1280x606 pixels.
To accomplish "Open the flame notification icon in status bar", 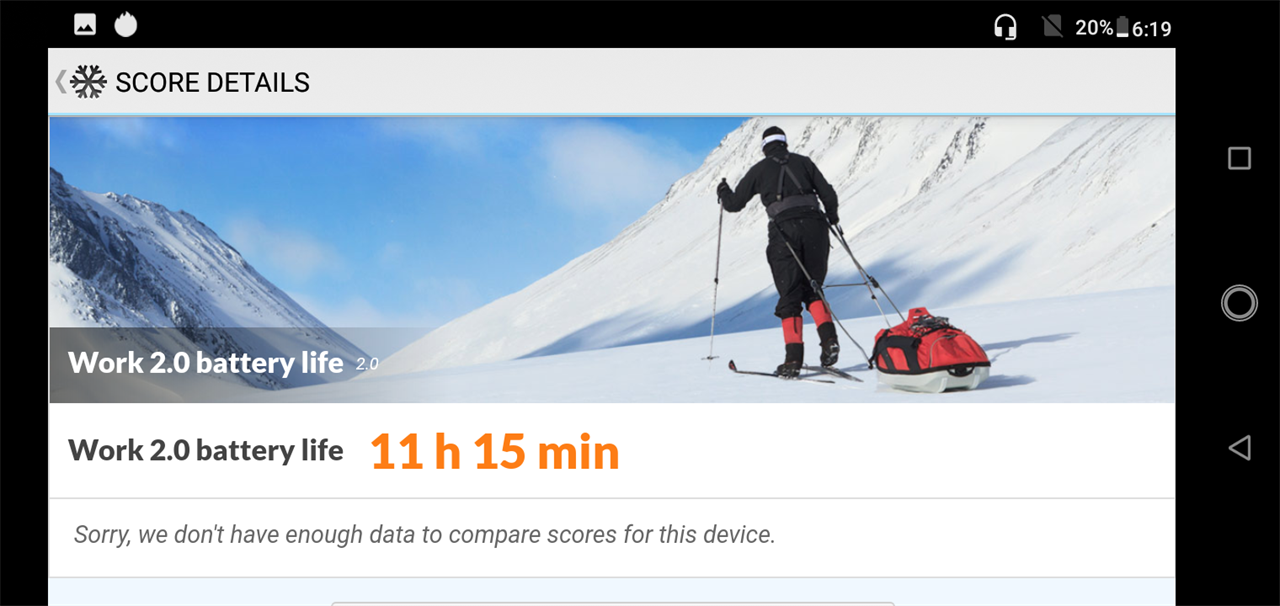I will [x=126, y=24].
